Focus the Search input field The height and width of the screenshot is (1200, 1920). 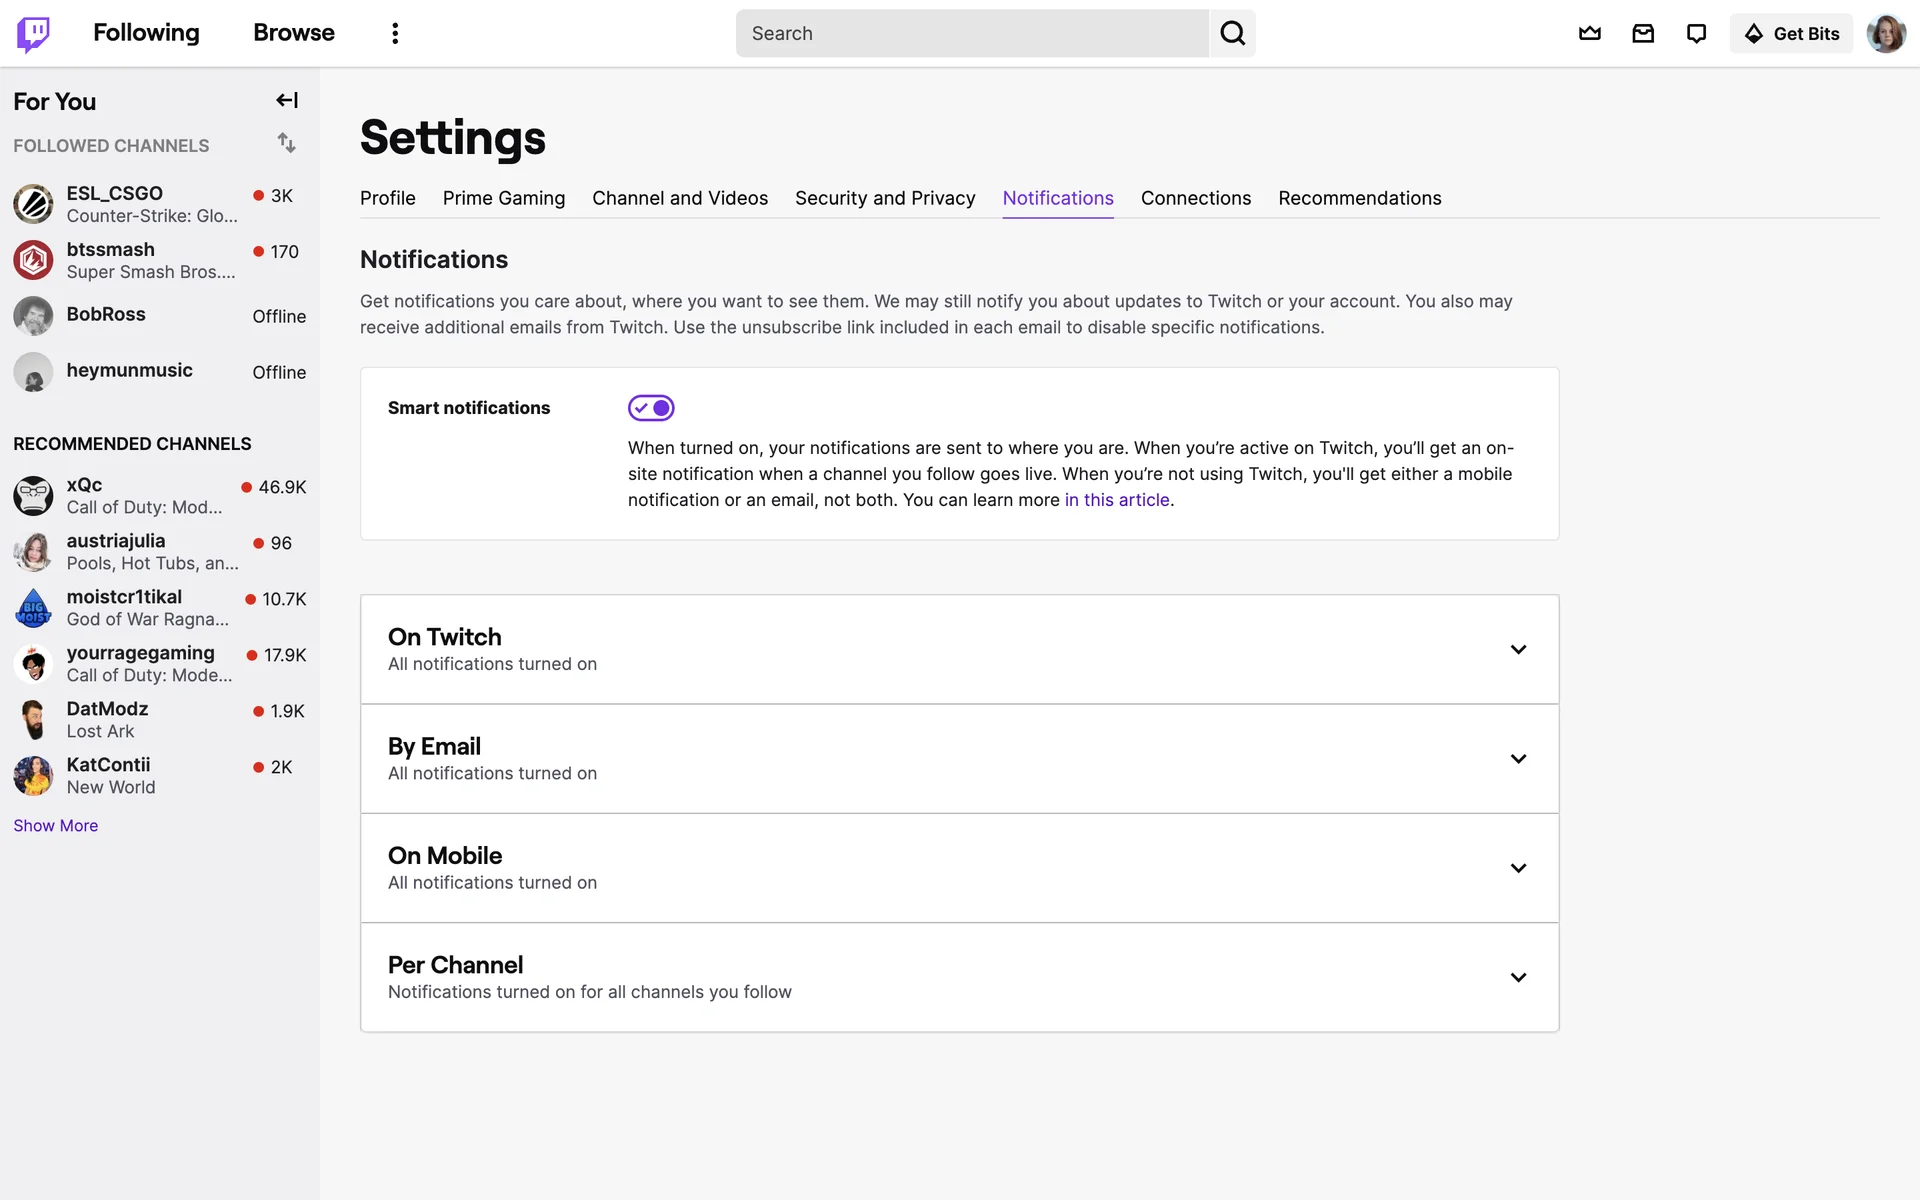(970, 33)
